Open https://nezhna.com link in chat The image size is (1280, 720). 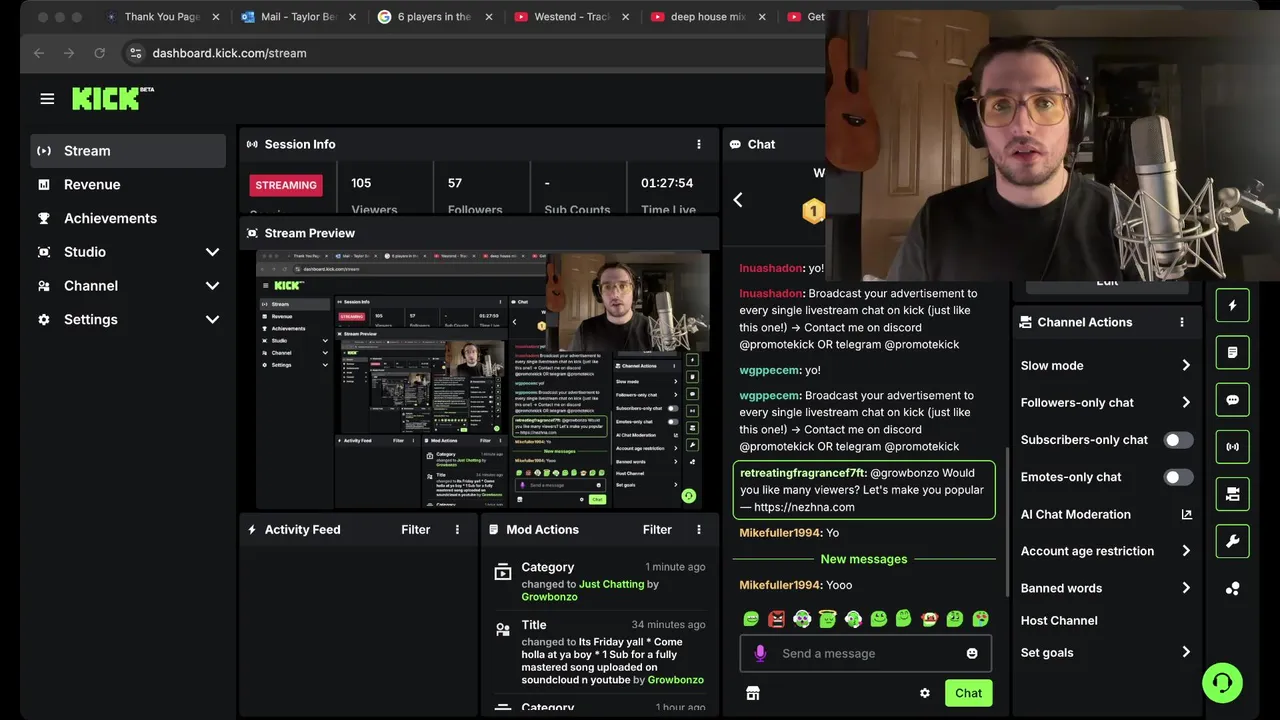804,507
